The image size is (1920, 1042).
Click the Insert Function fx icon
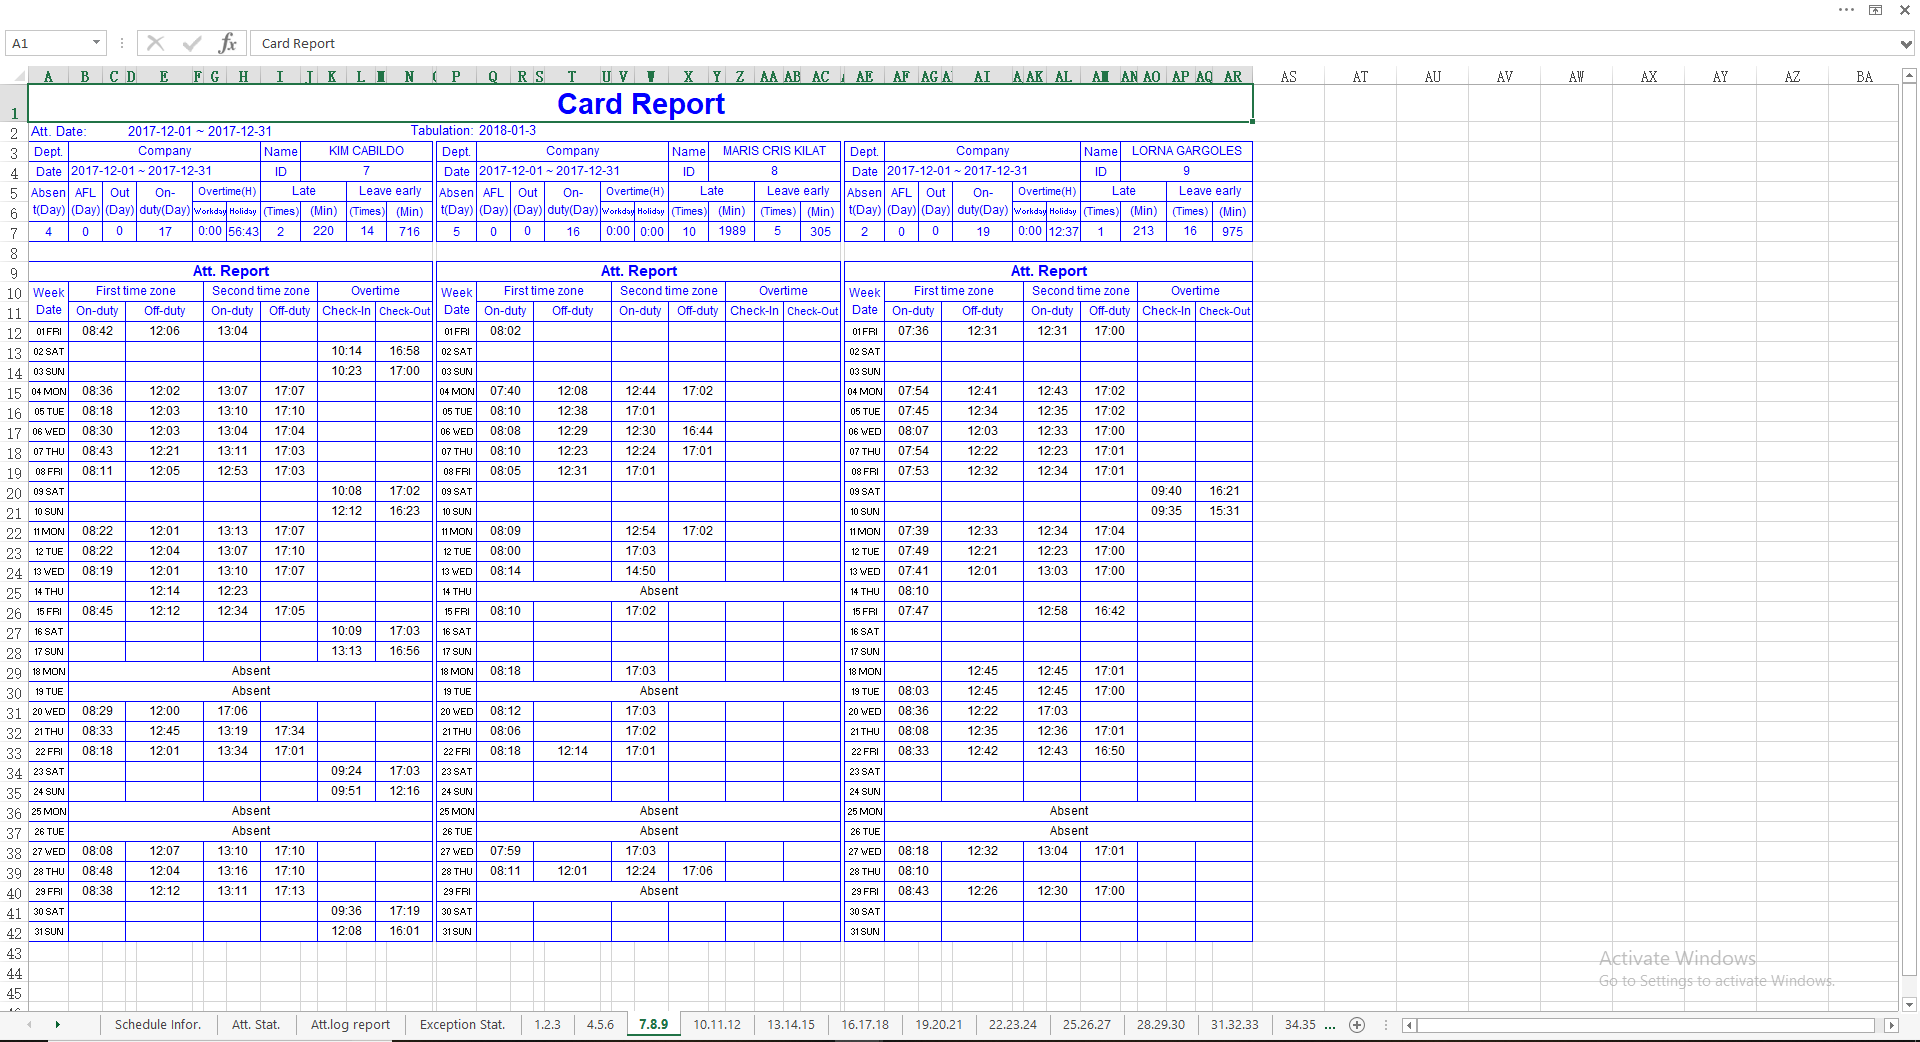coord(228,43)
